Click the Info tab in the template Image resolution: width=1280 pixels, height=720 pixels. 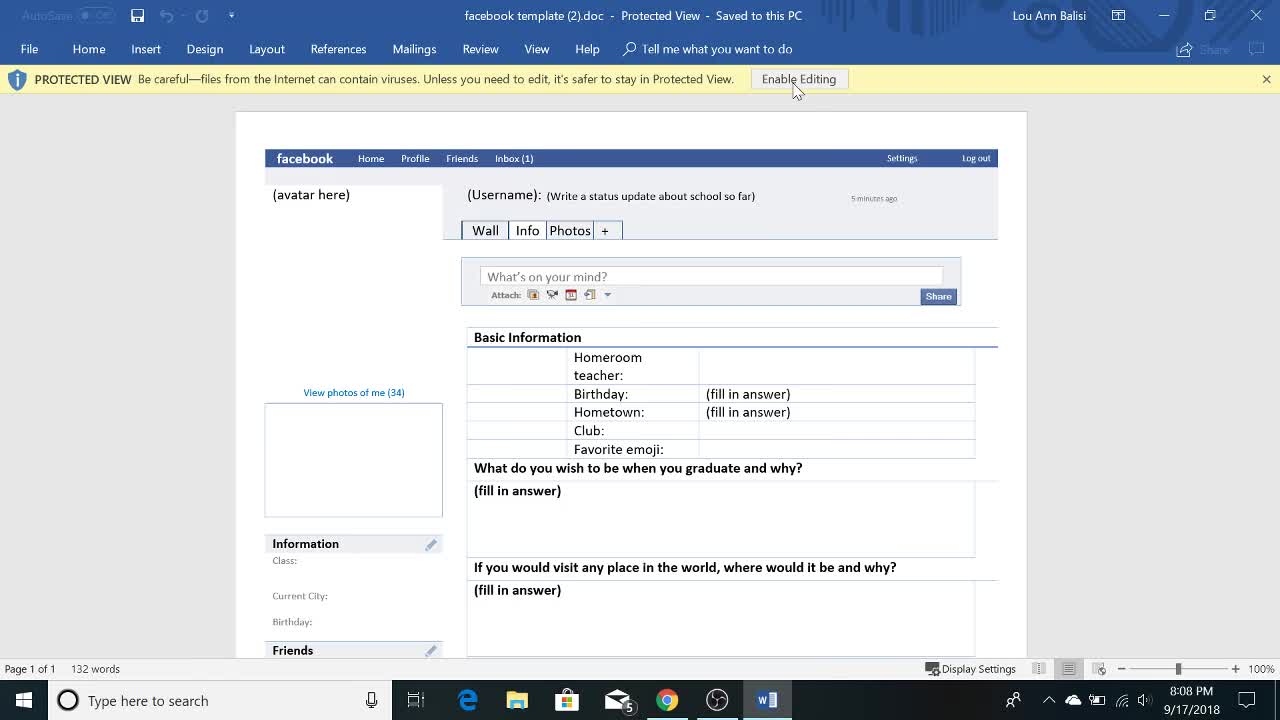[x=527, y=231]
